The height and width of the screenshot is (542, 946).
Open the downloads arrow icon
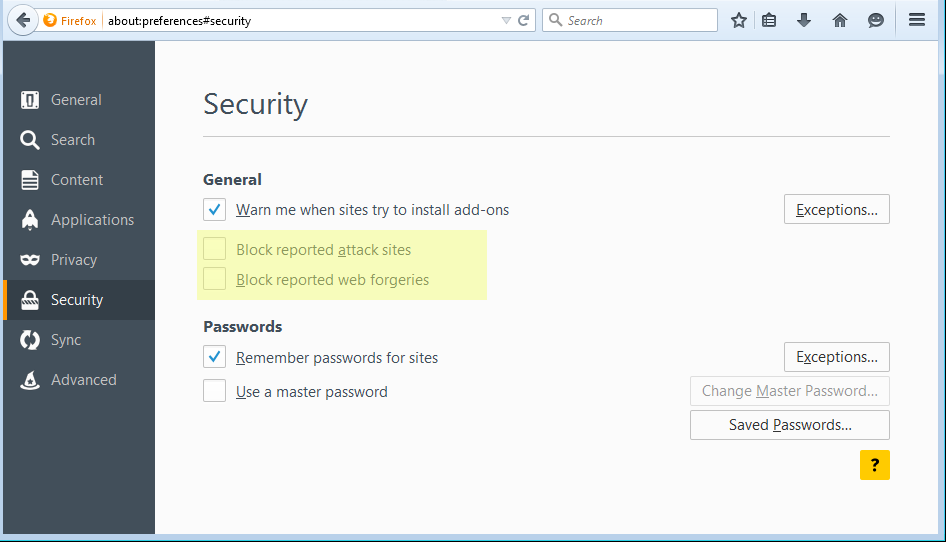pos(804,20)
